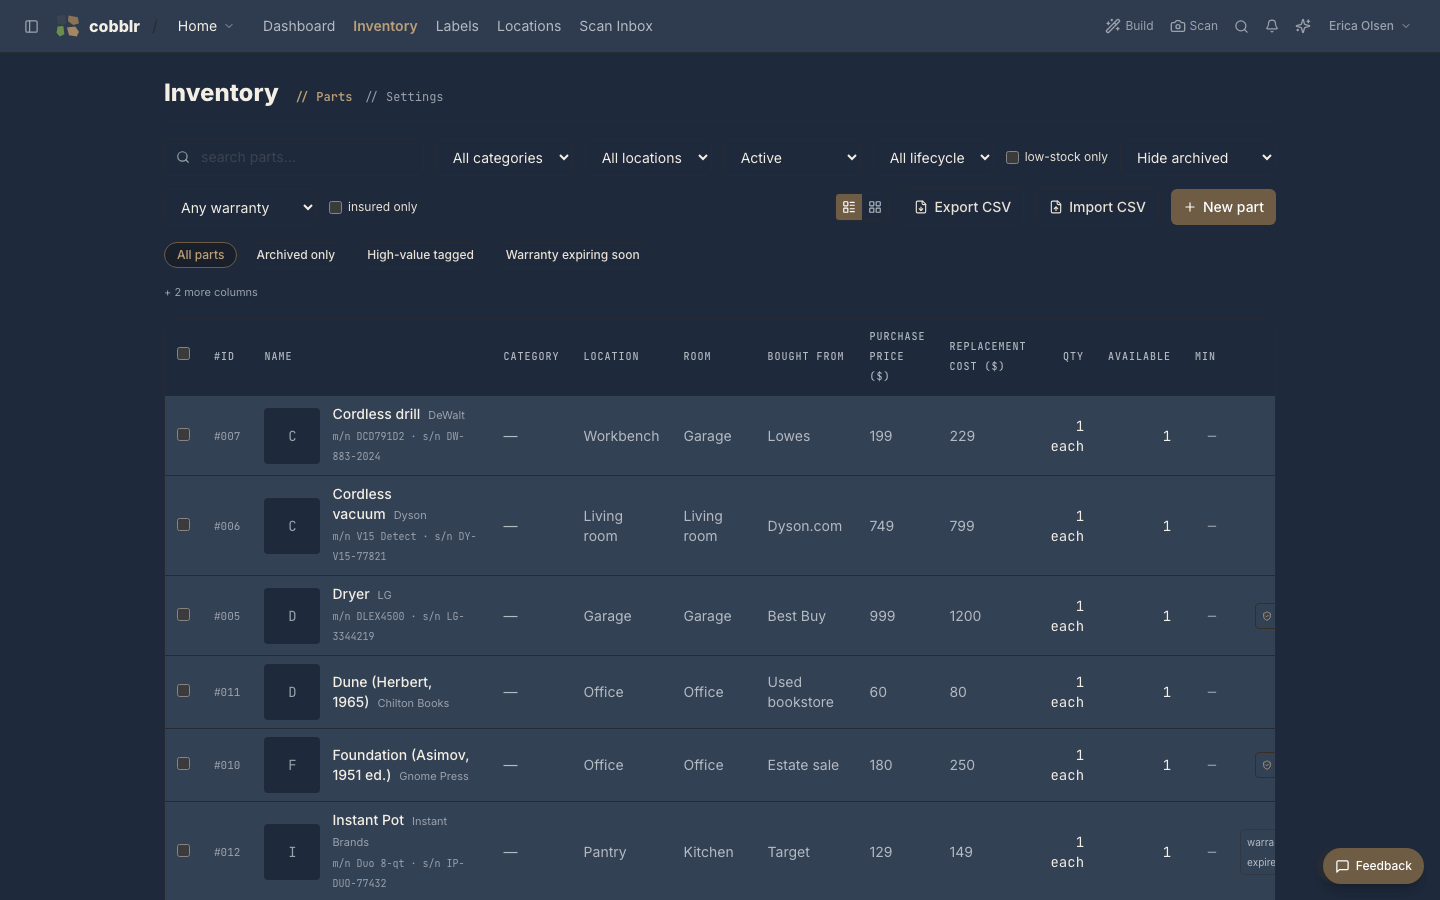Screen dimensions: 1440x900
Task: Click the shield badge on Dryer row
Action: click(x=1266, y=616)
